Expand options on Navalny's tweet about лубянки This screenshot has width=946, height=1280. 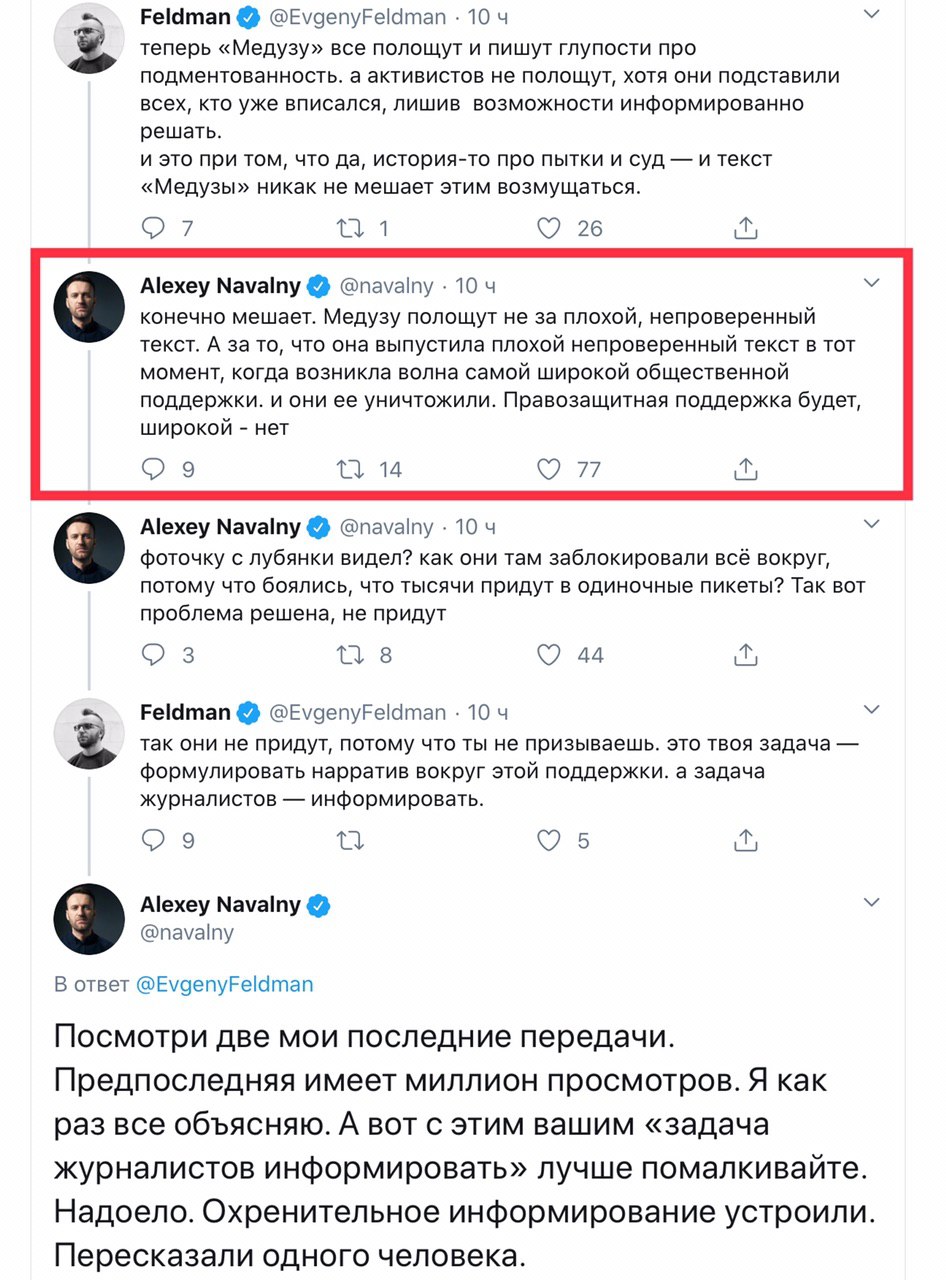tap(872, 523)
